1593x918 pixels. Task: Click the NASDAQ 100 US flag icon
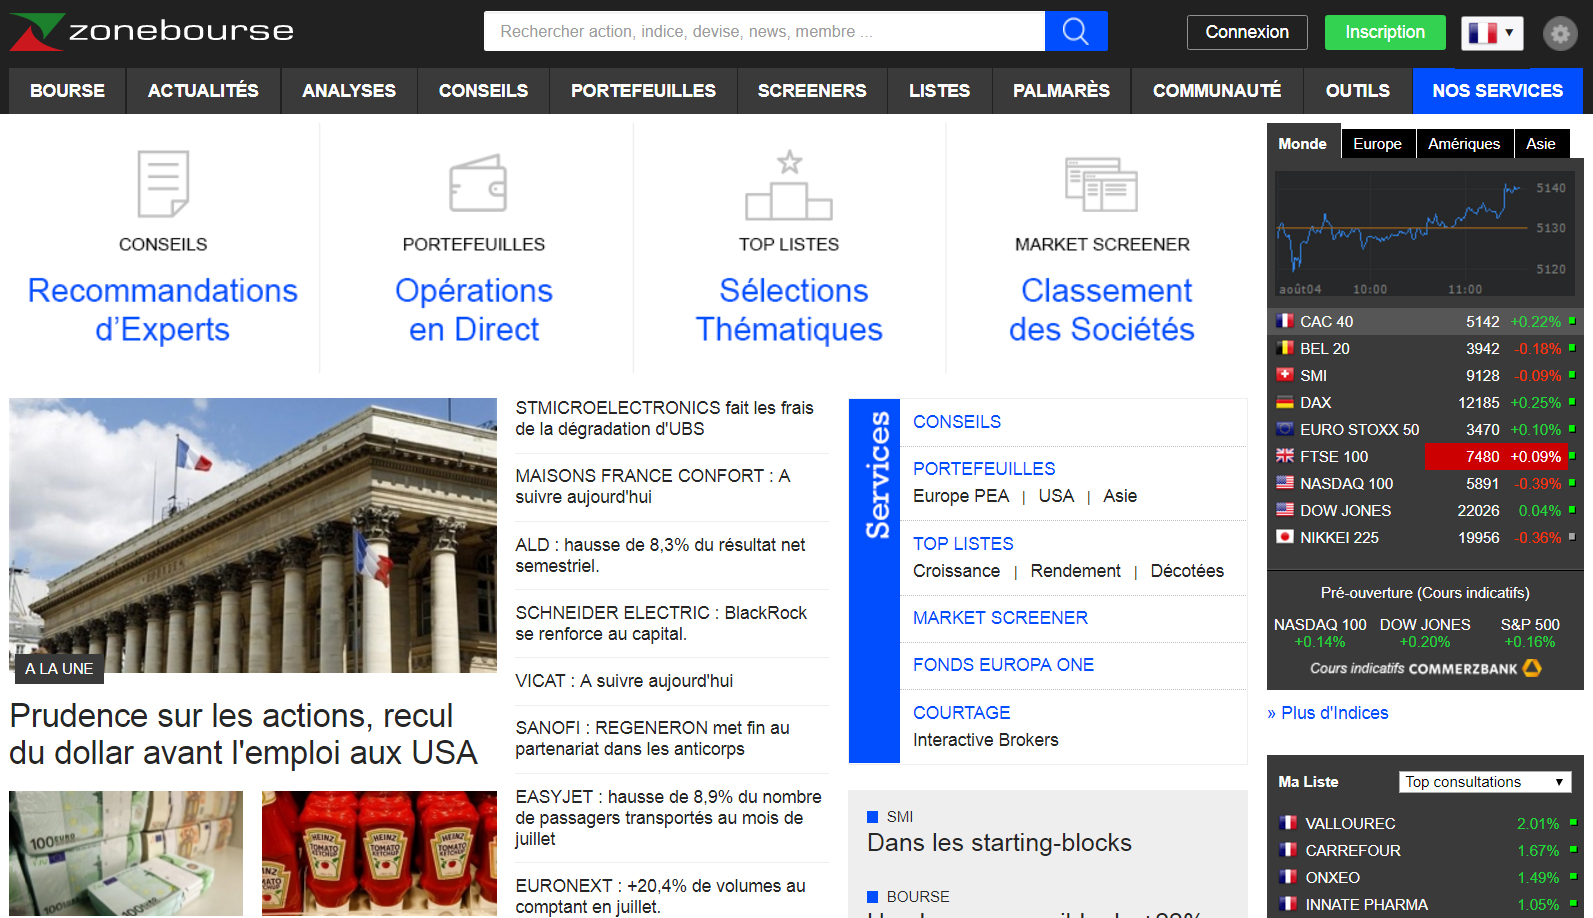pos(1285,483)
